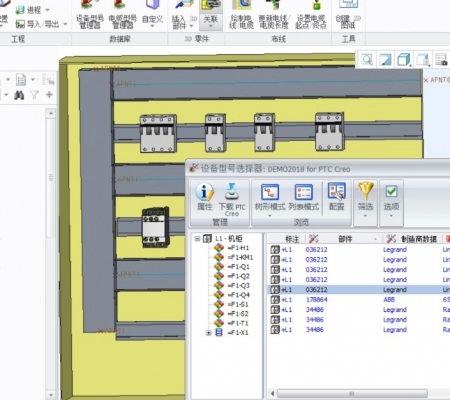Toggle the 关联 button in the ribbon
The width and height of the screenshot is (450, 400).
(211, 15)
